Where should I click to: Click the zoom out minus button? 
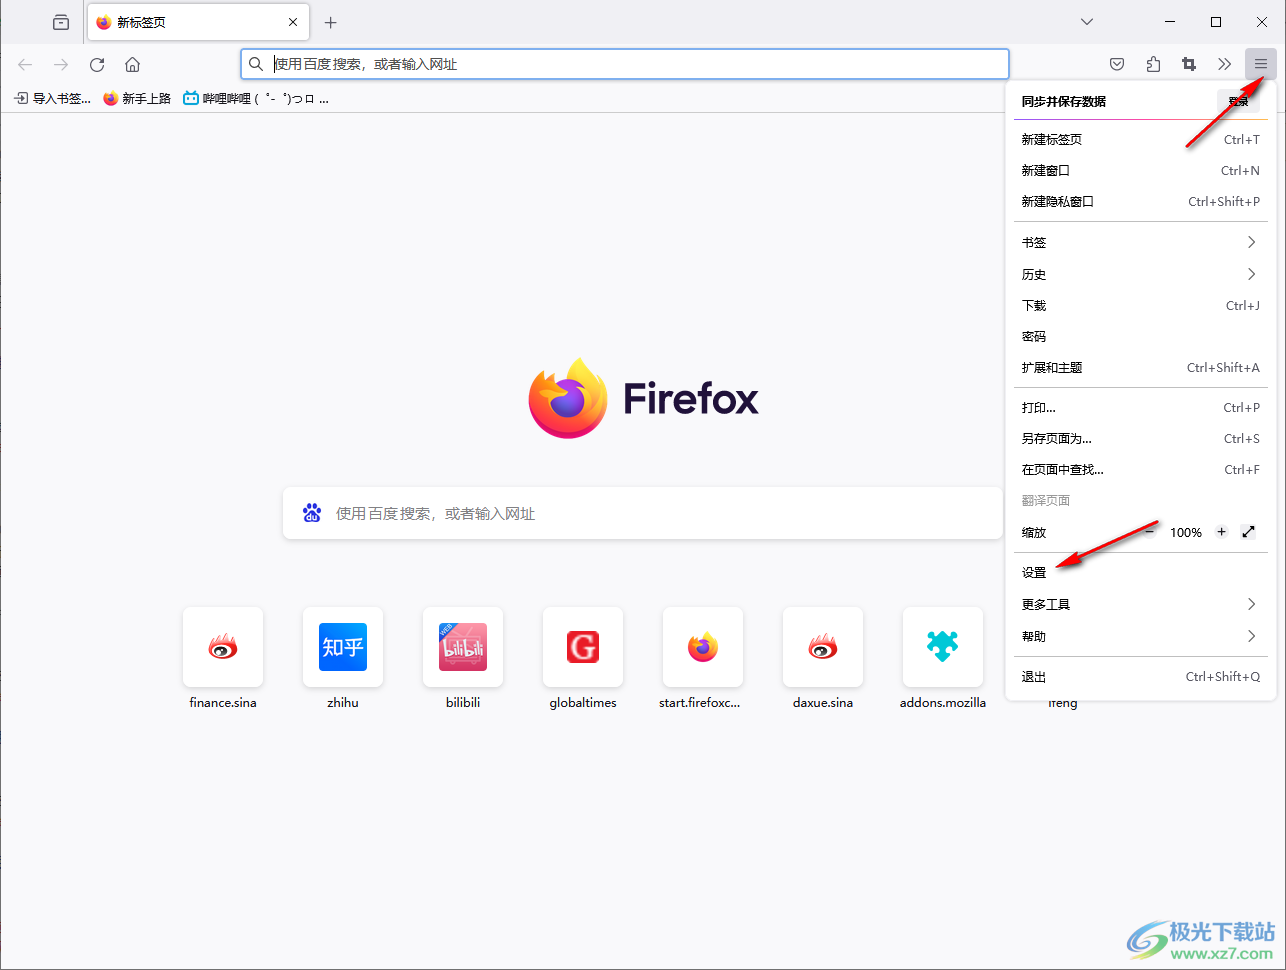[1150, 532]
